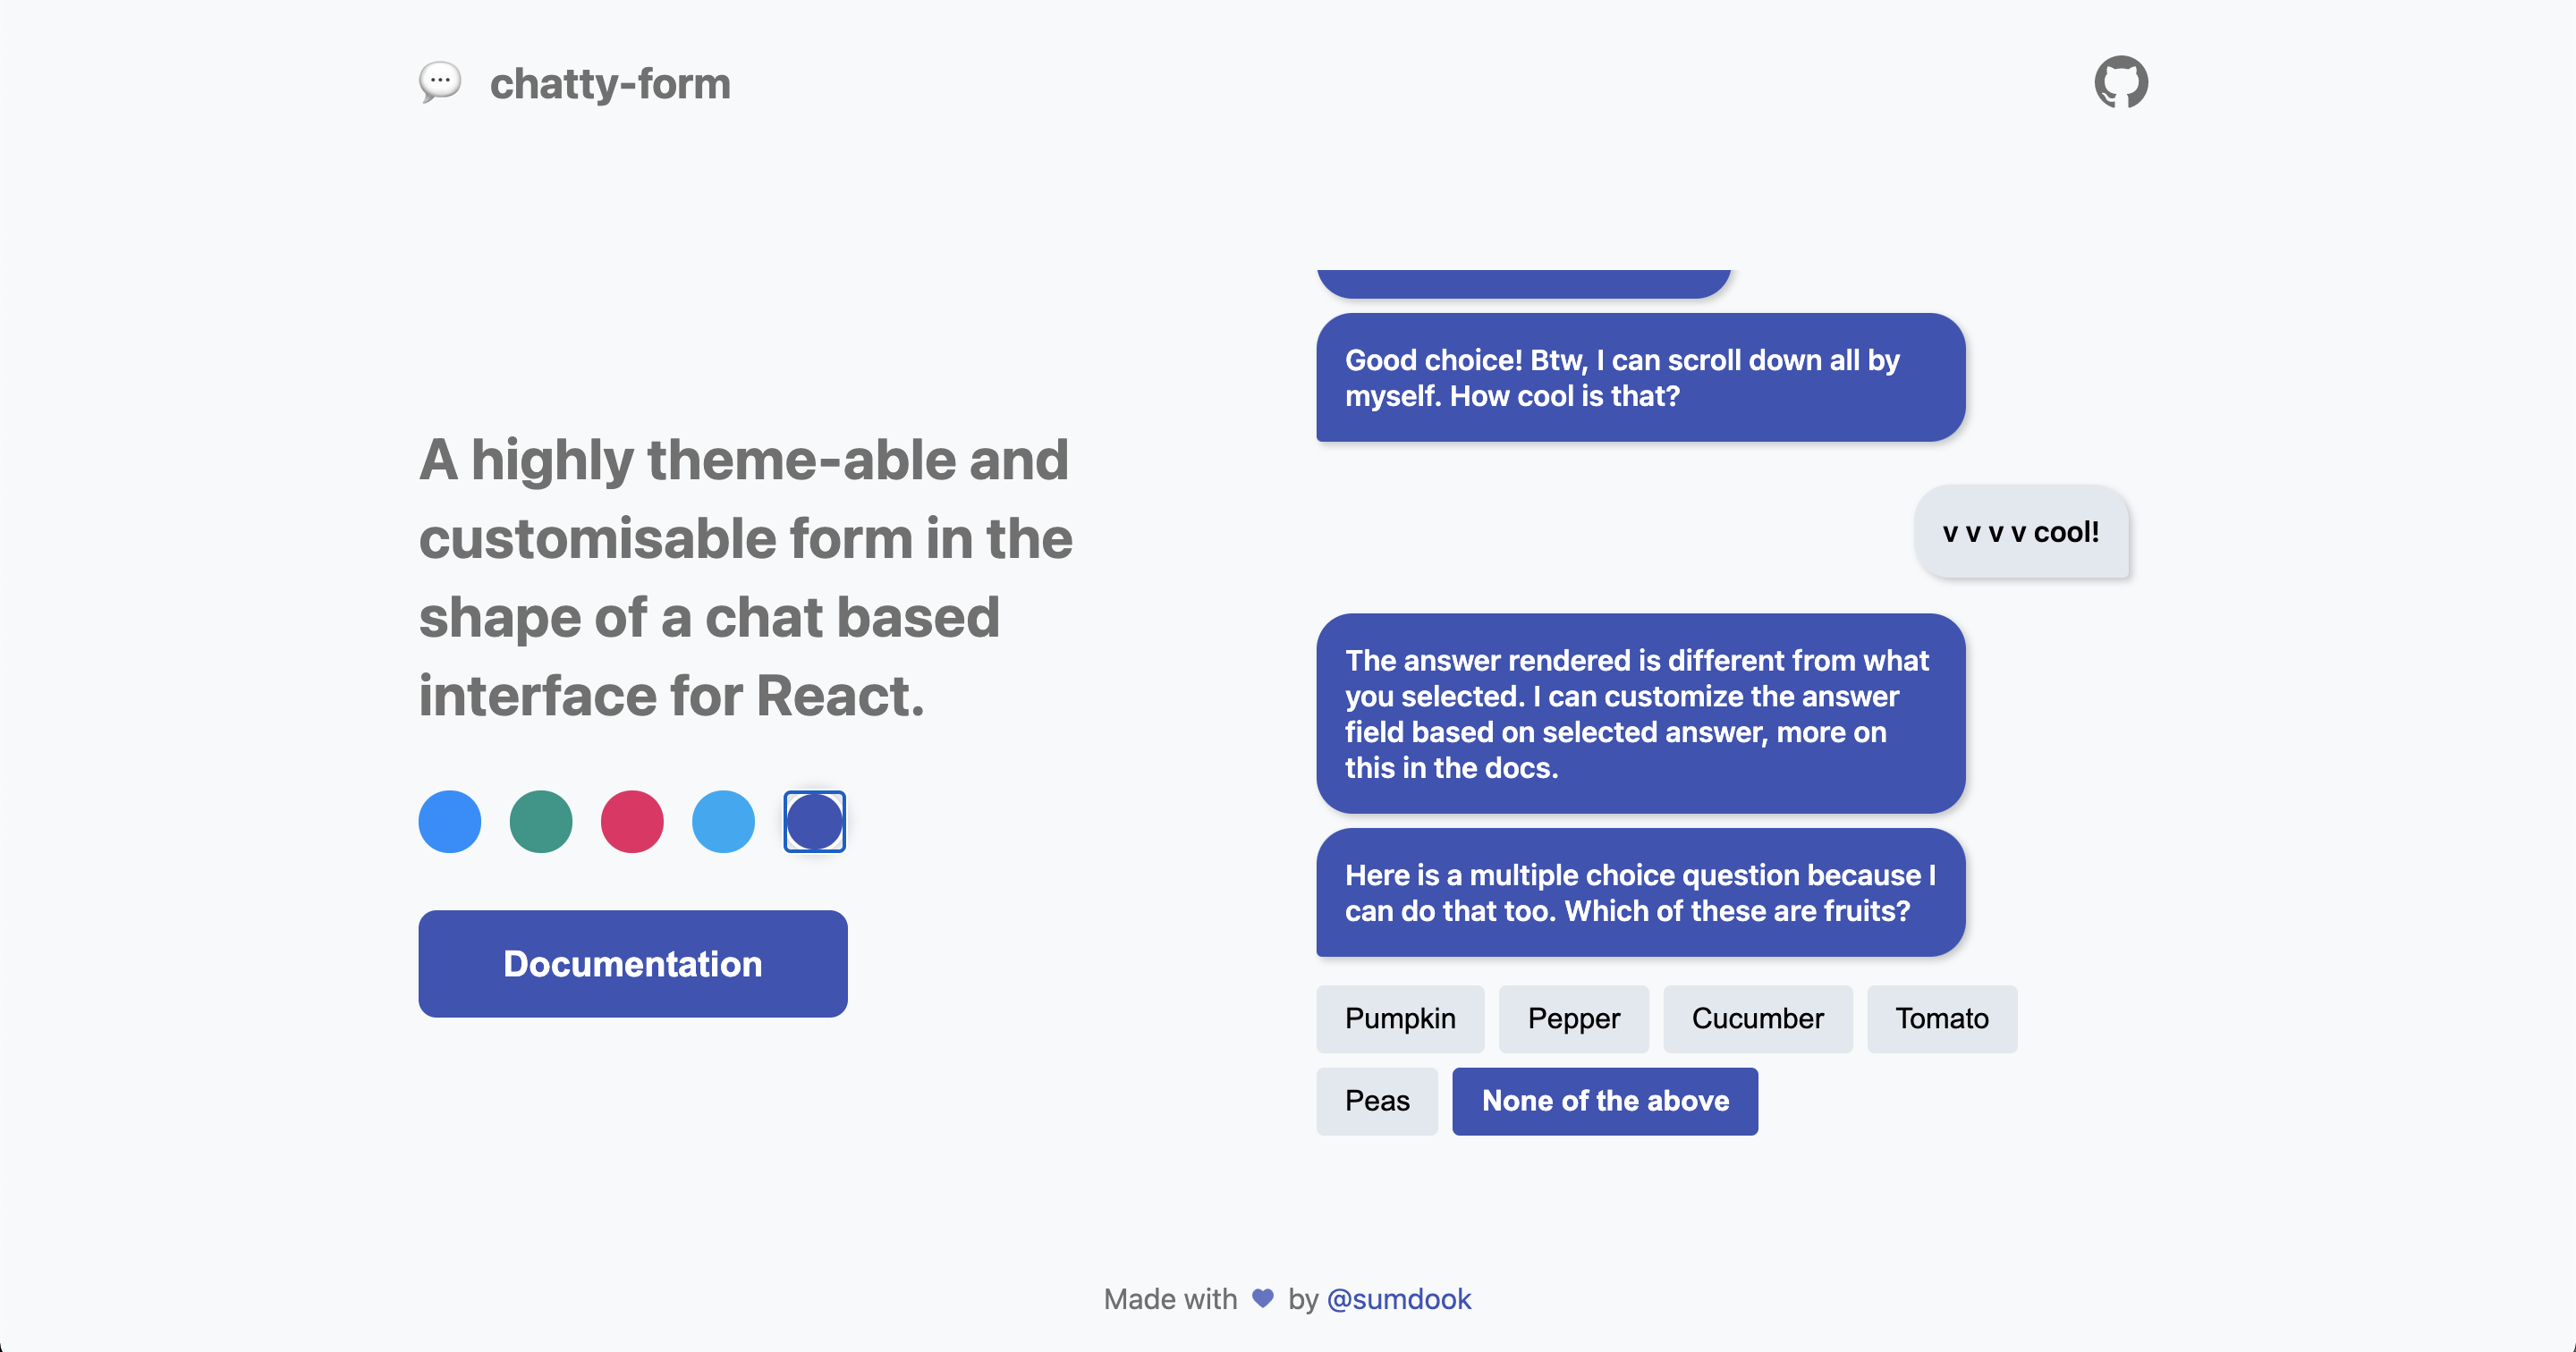This screenshot has height=1352, width=2576.
Task: Select the green theme swatch
Action: [x=540, y=821]
